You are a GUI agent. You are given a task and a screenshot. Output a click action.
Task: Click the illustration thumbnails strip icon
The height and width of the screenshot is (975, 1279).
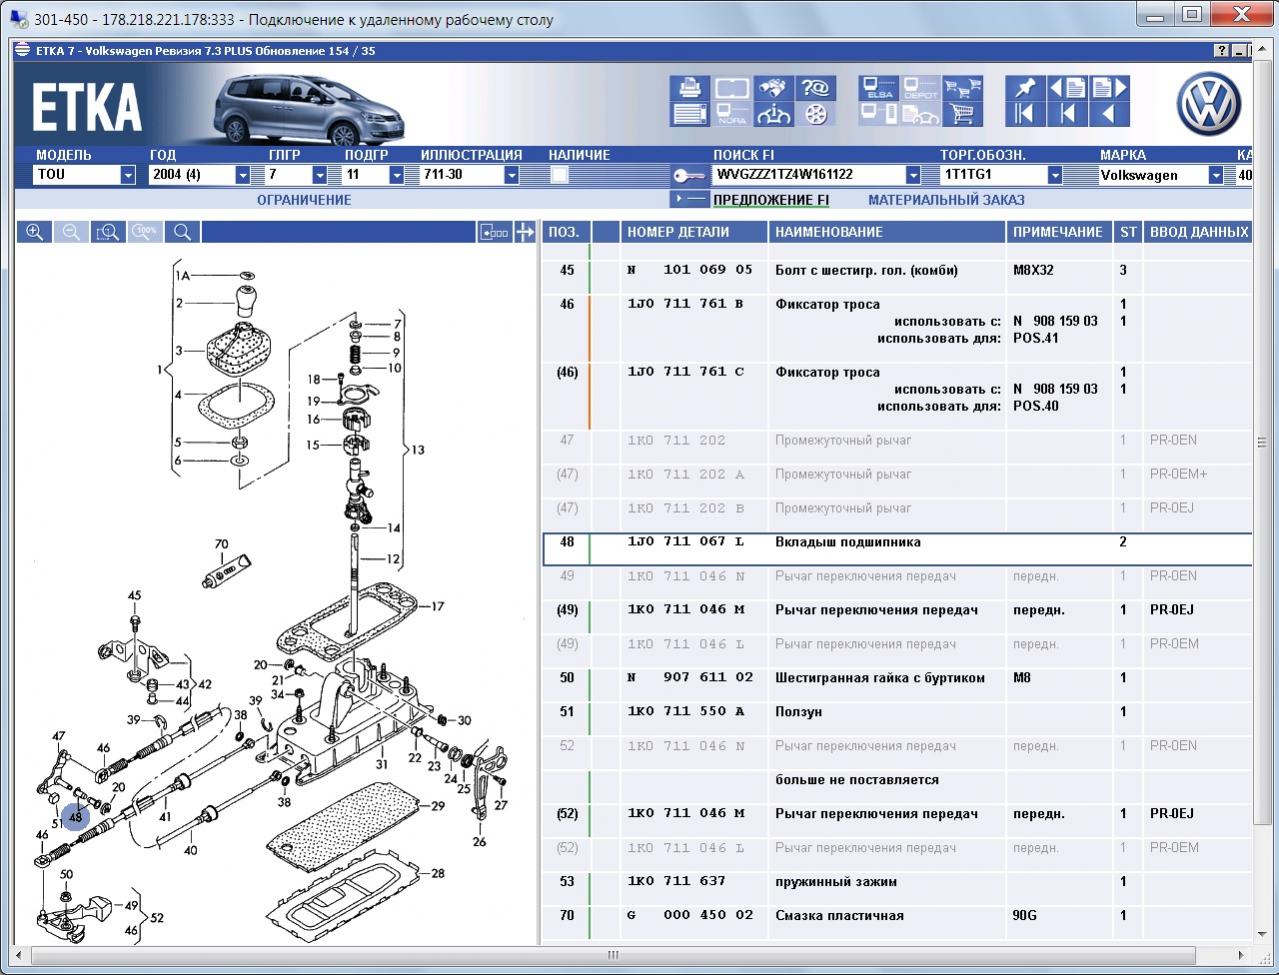(x=495, y=232)
